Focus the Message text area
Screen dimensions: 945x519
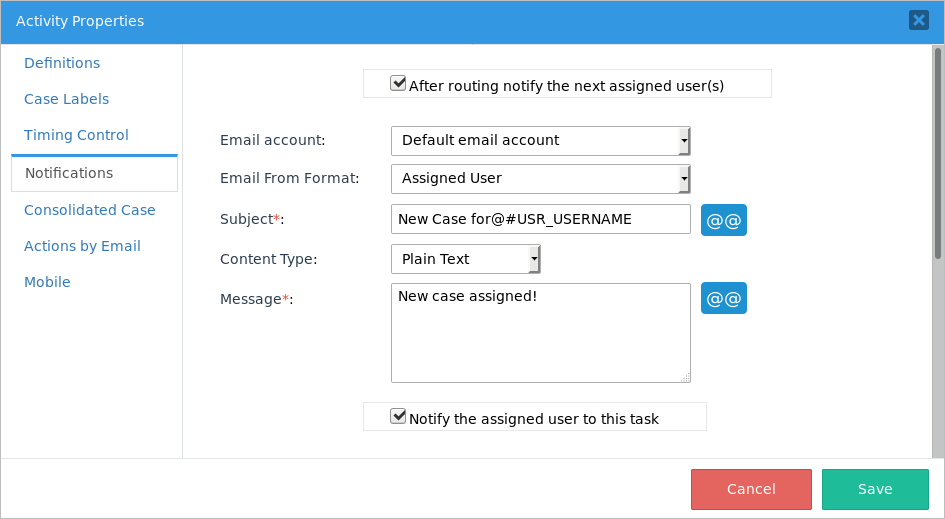point(540,333)
